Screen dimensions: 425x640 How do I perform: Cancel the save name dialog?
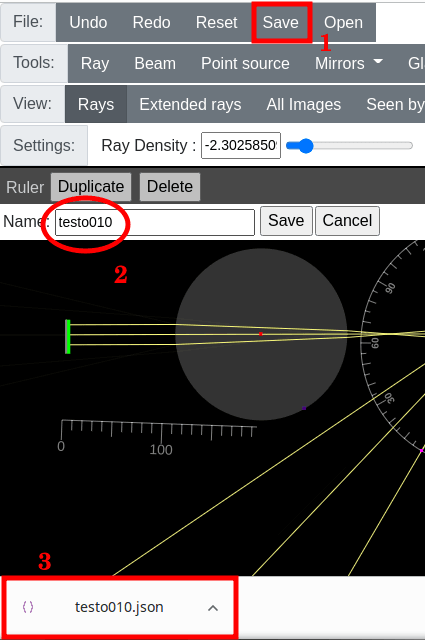347,221
